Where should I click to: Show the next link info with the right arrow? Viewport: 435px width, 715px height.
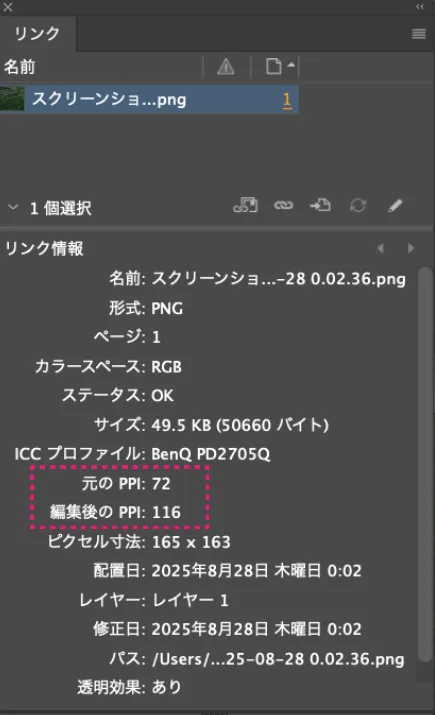pos(411,248)
